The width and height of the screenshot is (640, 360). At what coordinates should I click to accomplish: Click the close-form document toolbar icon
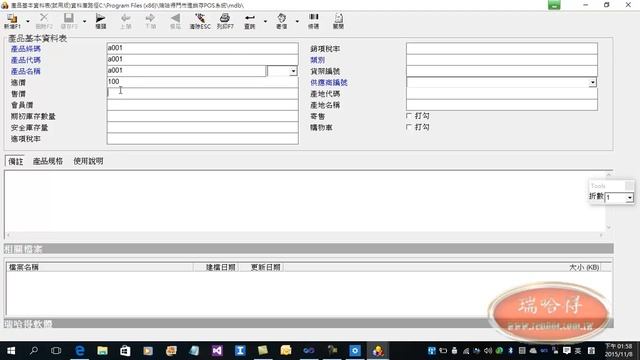coord(338,21)
